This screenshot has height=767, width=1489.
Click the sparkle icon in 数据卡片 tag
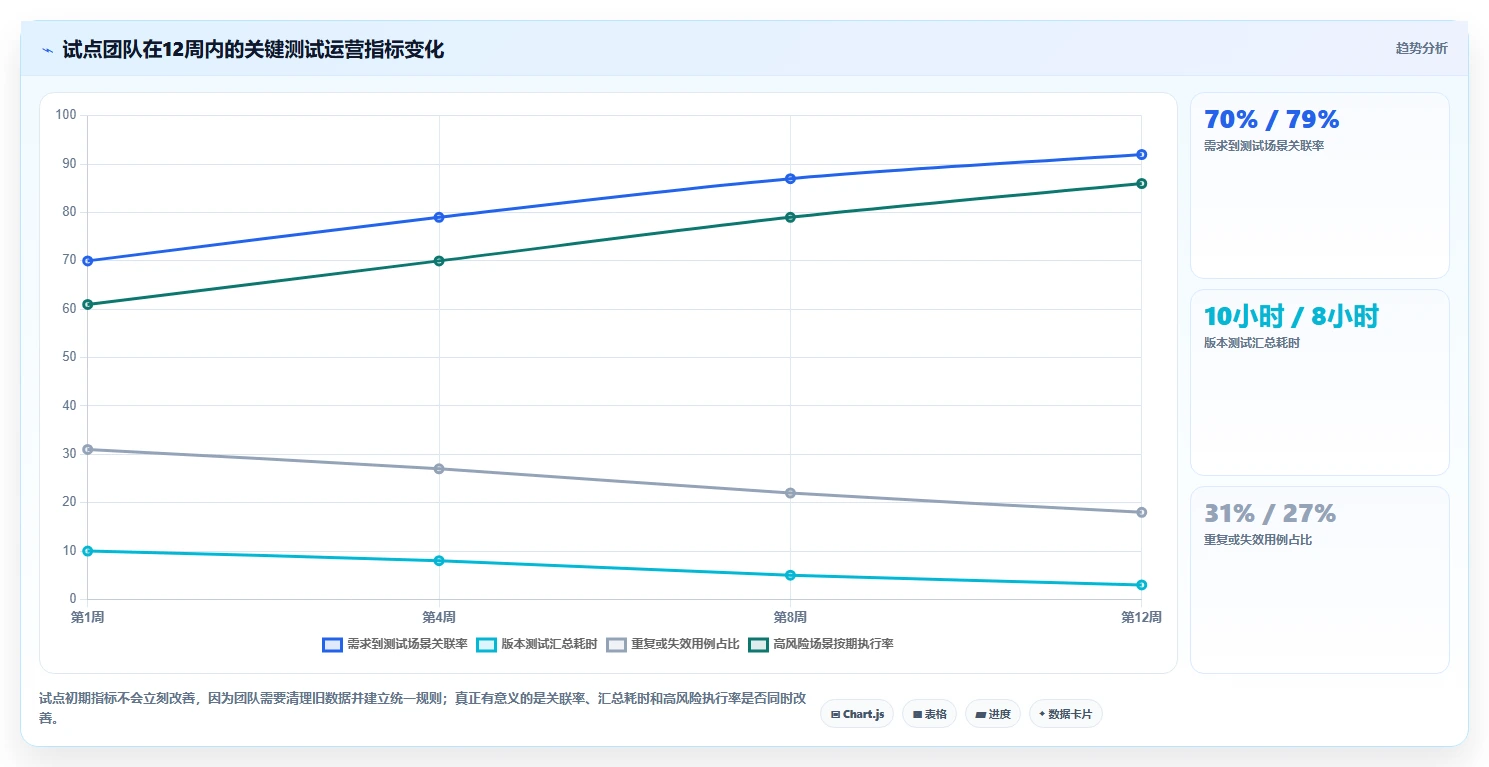(1042, 714)
